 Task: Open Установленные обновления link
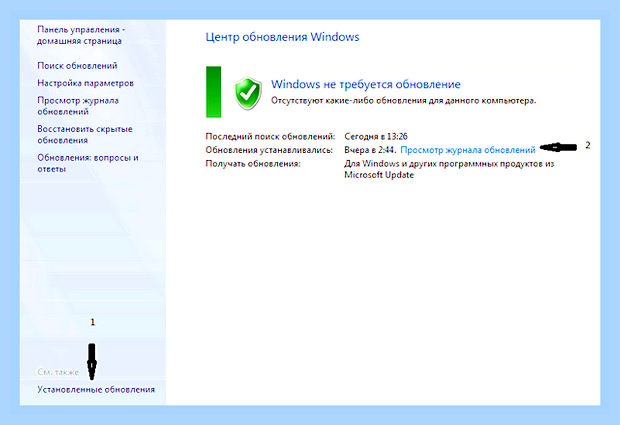[x=96, y=389]
